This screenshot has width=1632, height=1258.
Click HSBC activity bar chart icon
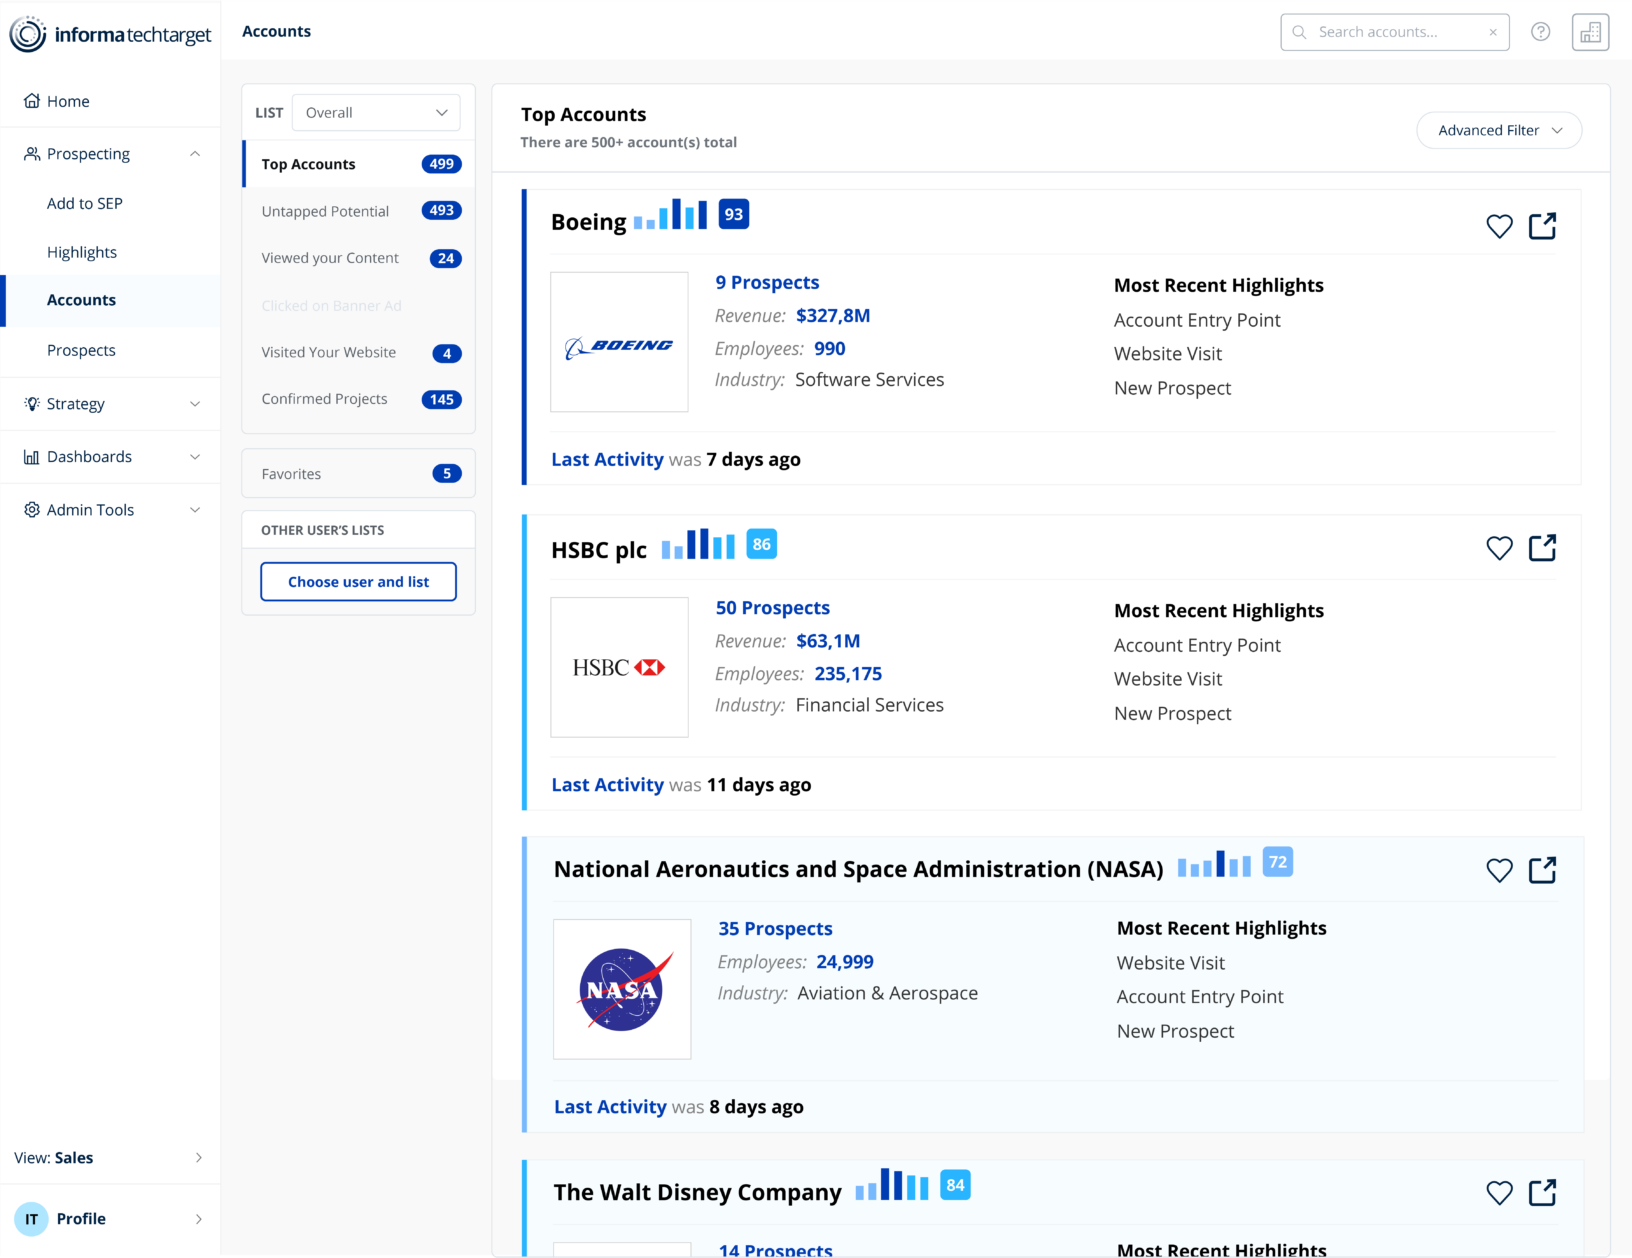point(698,544)
